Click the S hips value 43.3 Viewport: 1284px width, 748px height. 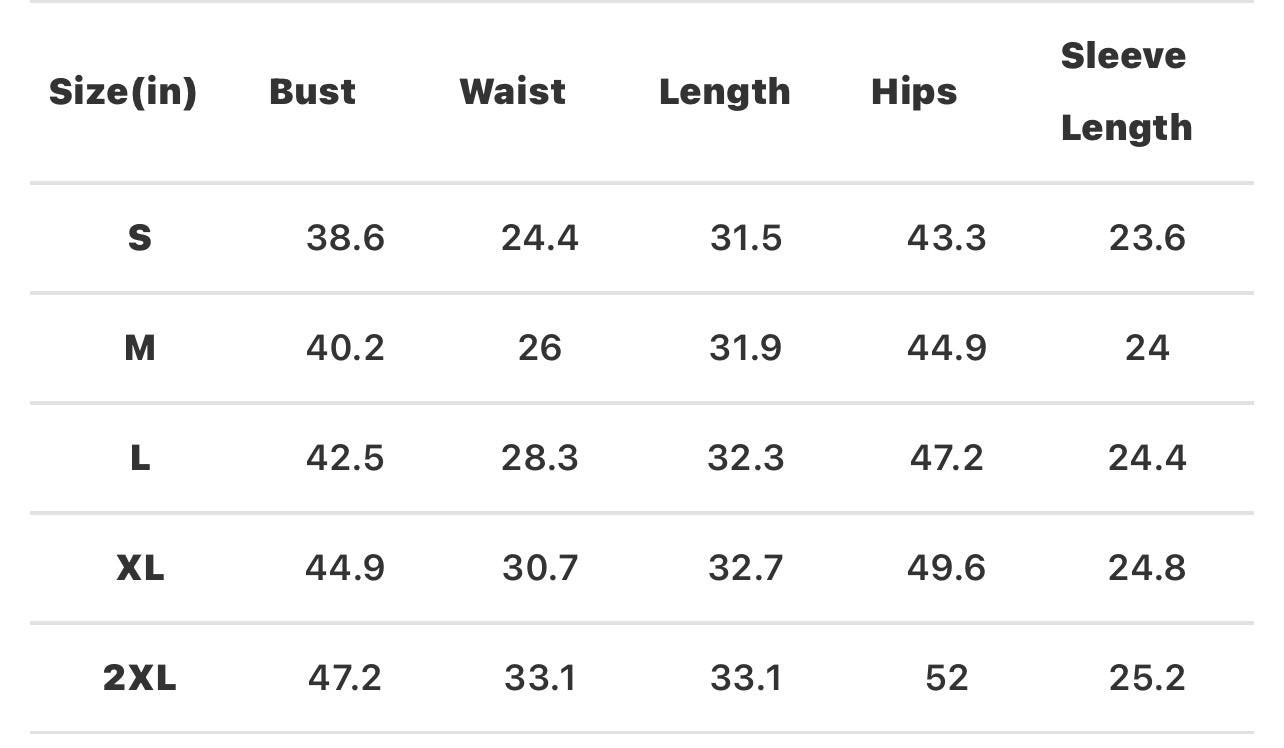click(946, 238)
